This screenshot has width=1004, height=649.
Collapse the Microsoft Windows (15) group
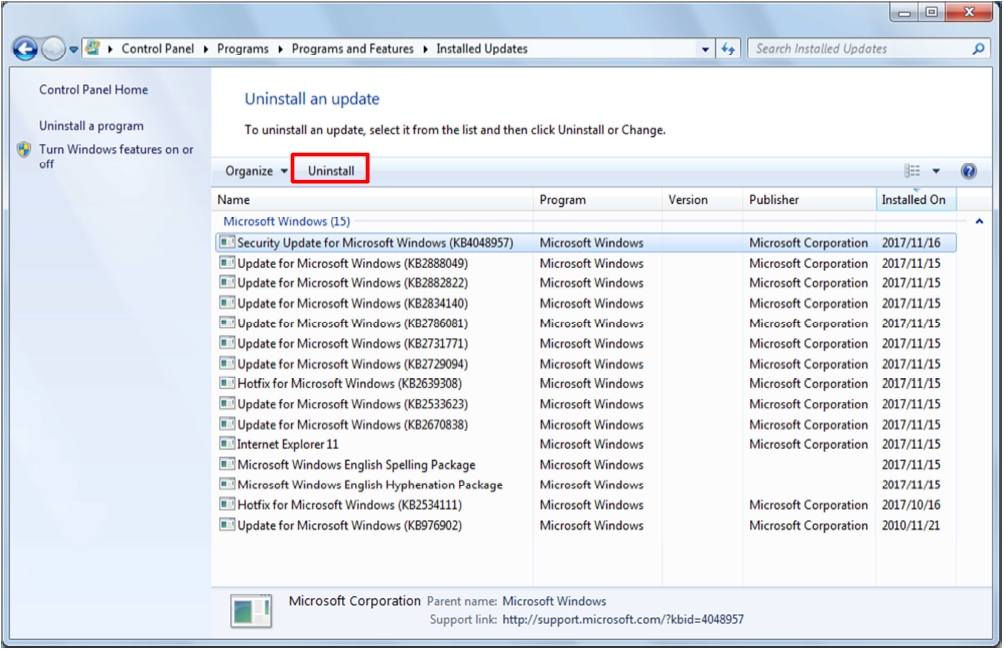pos(979,221)
